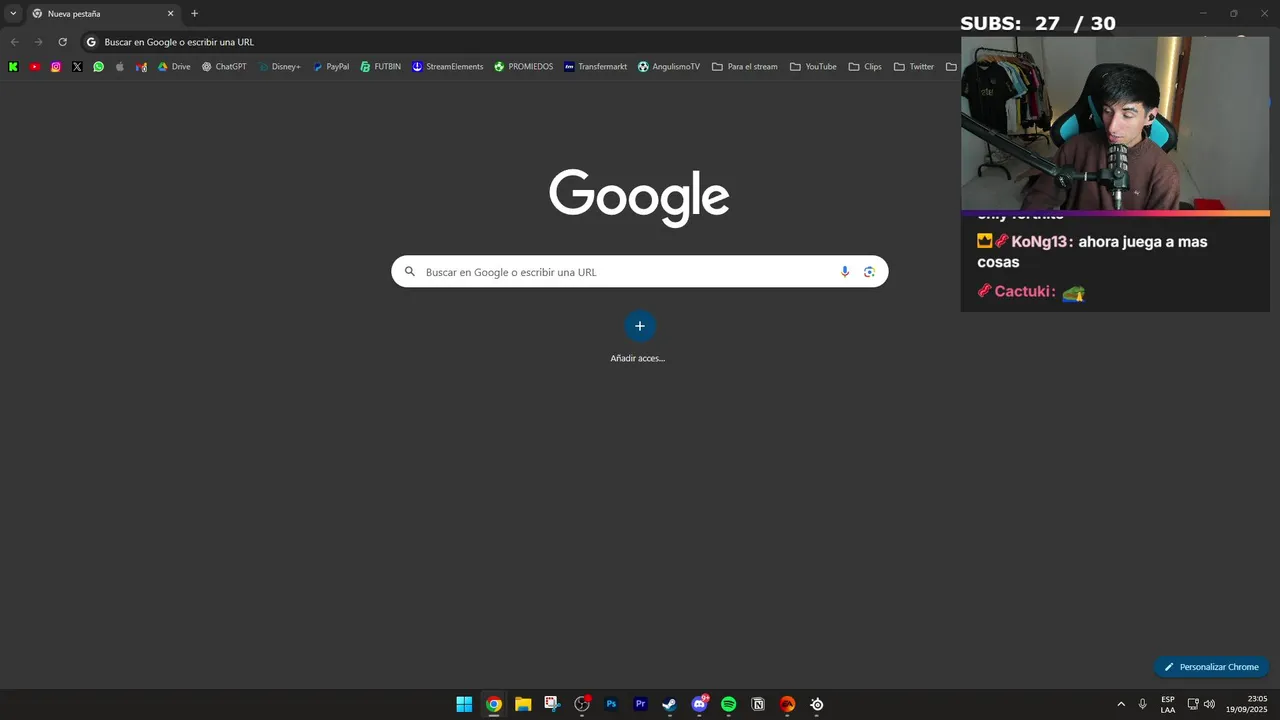Open File Explorer from the taskbar
The width and height of the screenshot is (1280, 720).
click(x=523, y=704)
